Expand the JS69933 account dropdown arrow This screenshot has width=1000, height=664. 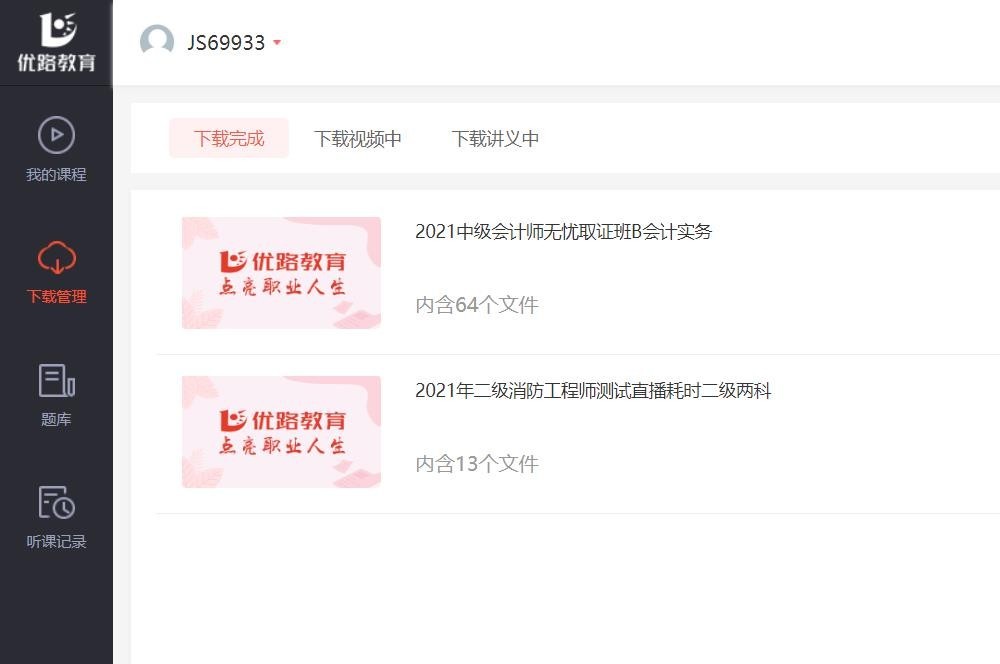coord(277,43)
